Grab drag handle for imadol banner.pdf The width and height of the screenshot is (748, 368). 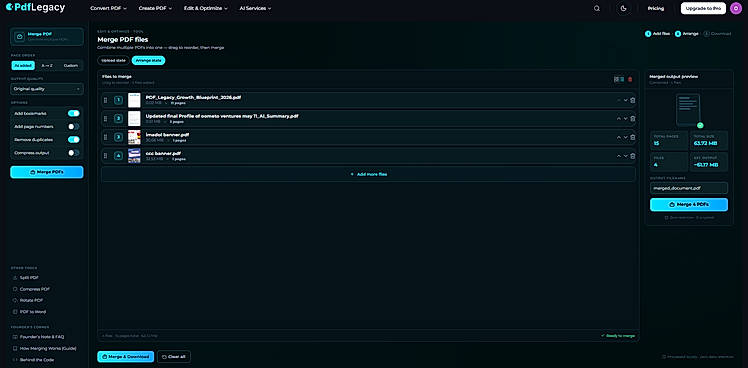click(105, 137)
